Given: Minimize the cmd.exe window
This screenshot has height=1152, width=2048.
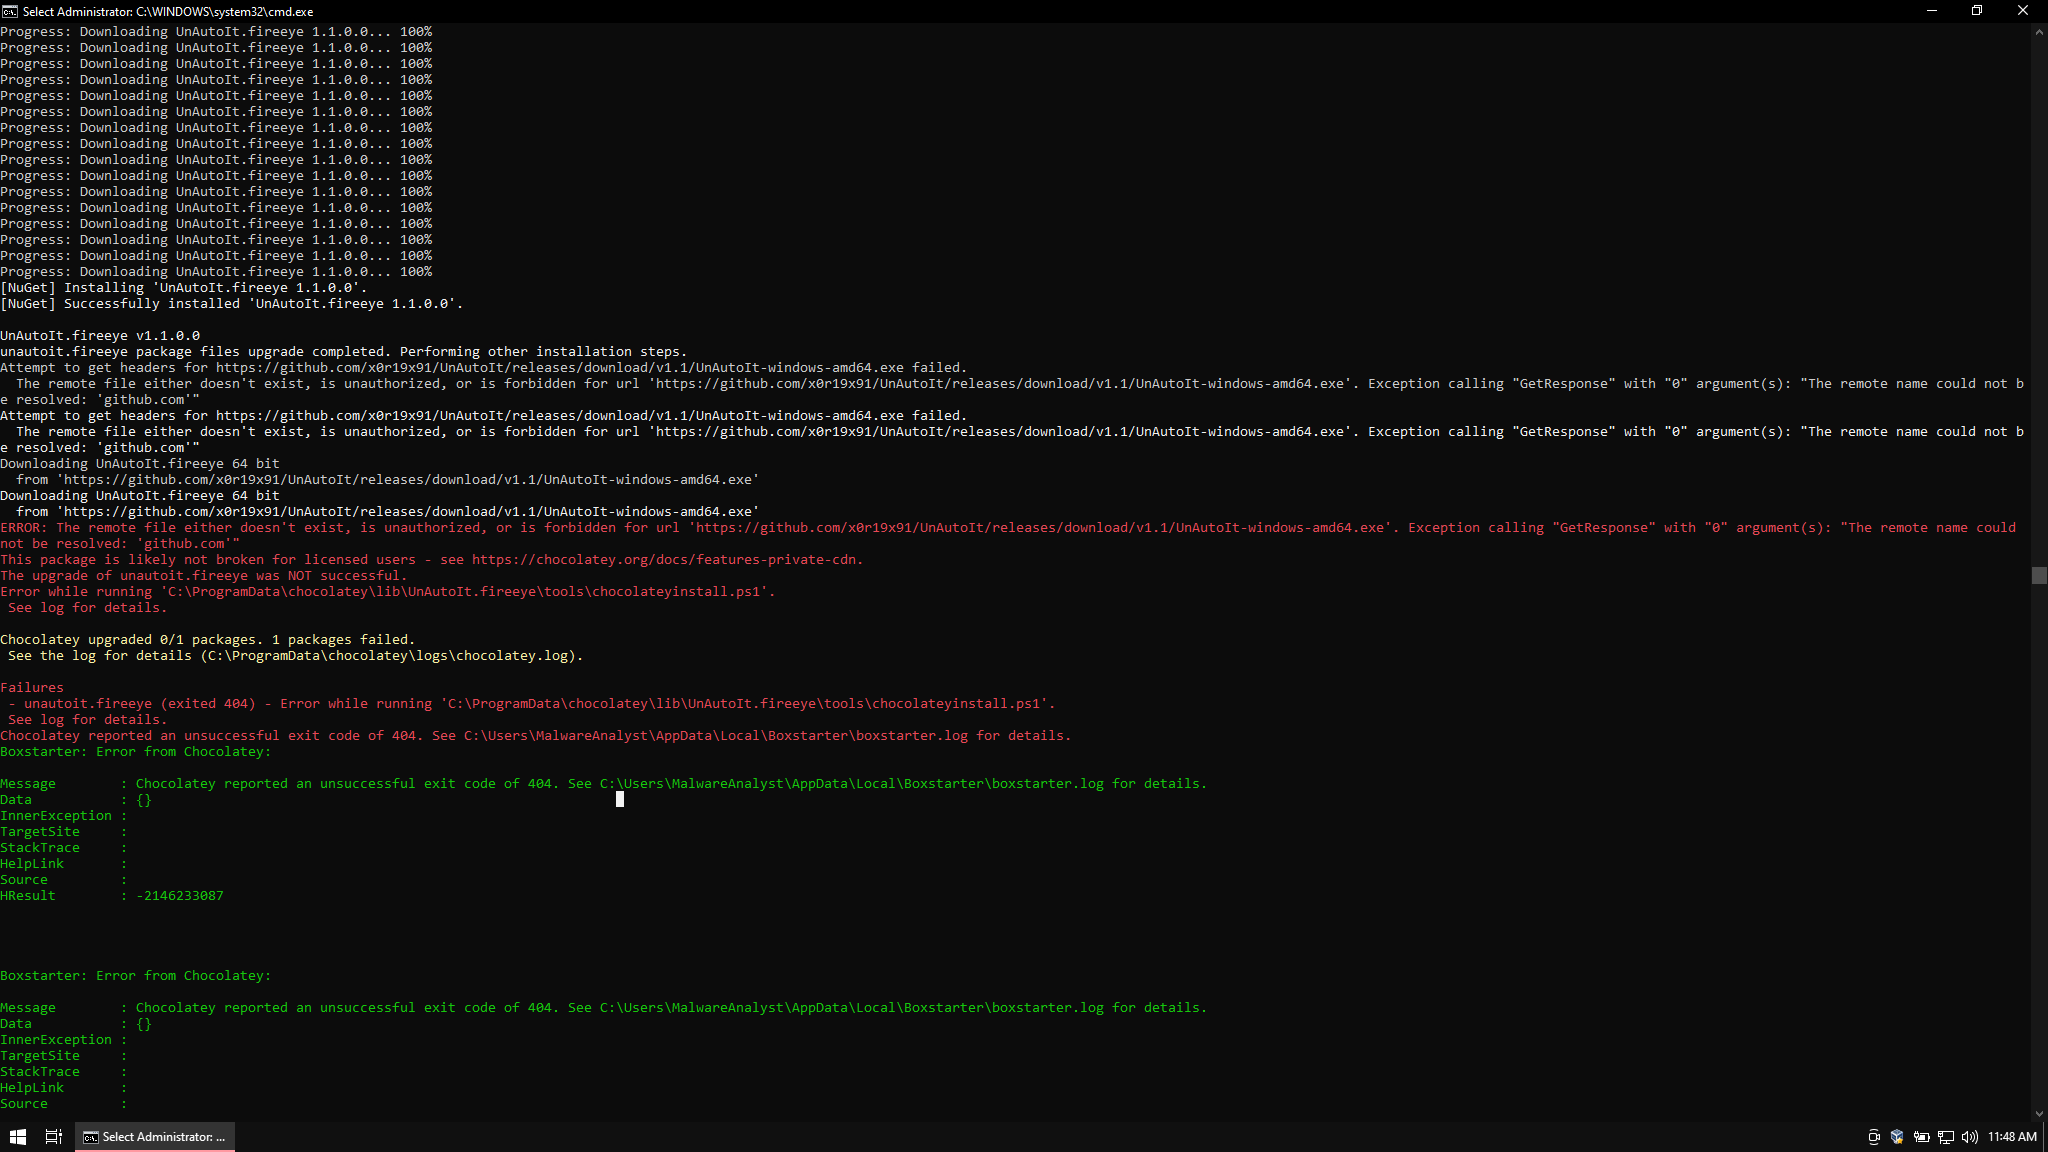Looking at the screenshot, I should pos(1931,11).
